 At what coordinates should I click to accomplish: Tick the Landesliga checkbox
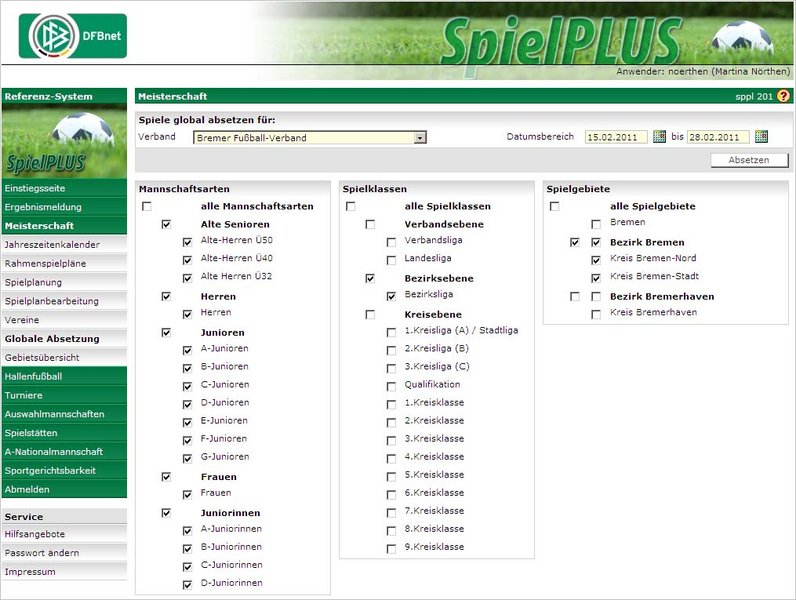point(392,260)
